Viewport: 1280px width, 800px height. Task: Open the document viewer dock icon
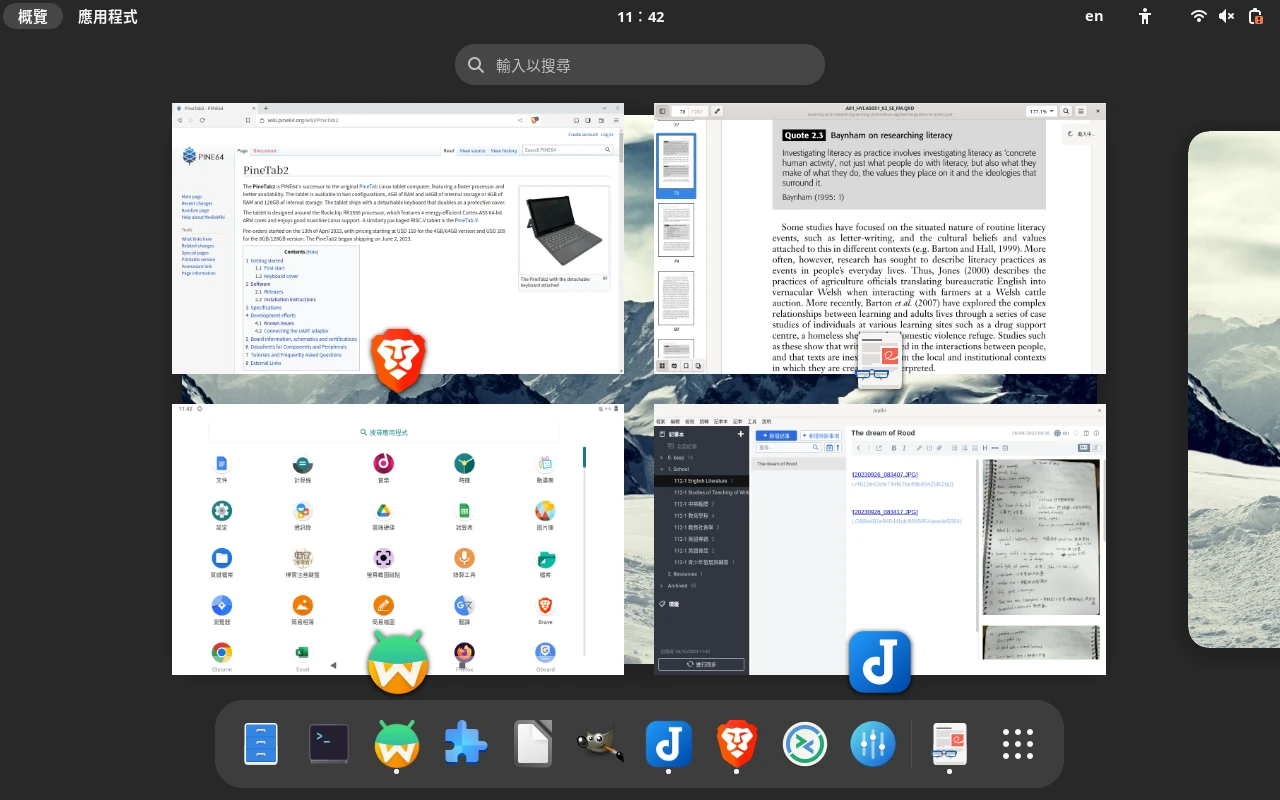coord(949,744)
